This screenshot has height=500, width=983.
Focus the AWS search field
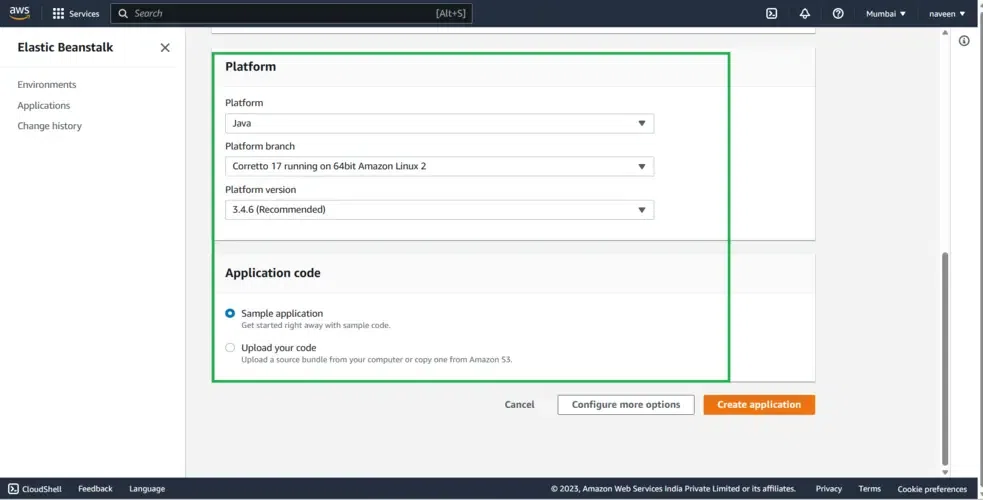tap(292, 13)
